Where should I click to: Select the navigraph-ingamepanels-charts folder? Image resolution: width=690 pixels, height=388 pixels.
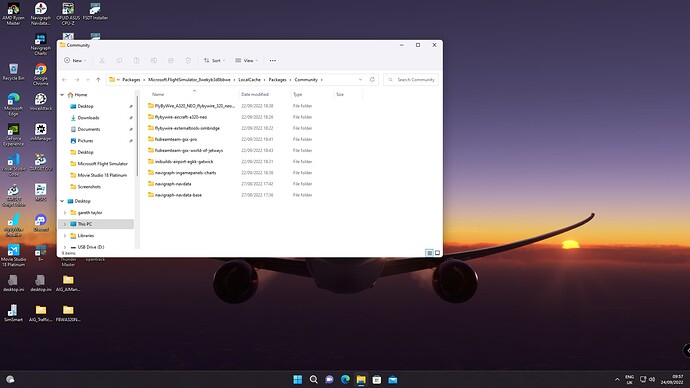(182, 172)
